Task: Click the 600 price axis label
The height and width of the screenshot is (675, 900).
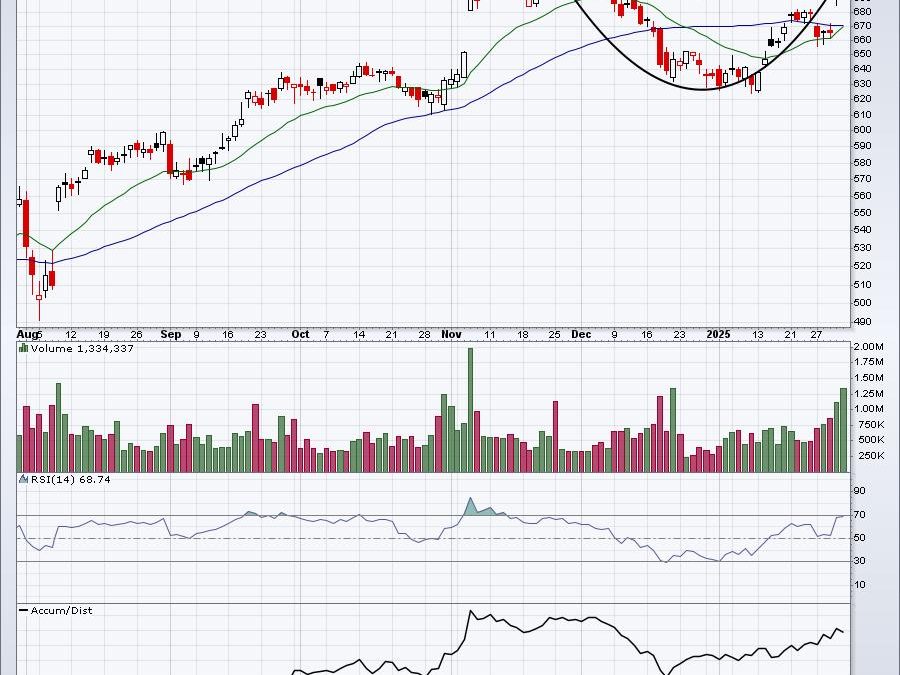Action: click(x=863, y=130)
